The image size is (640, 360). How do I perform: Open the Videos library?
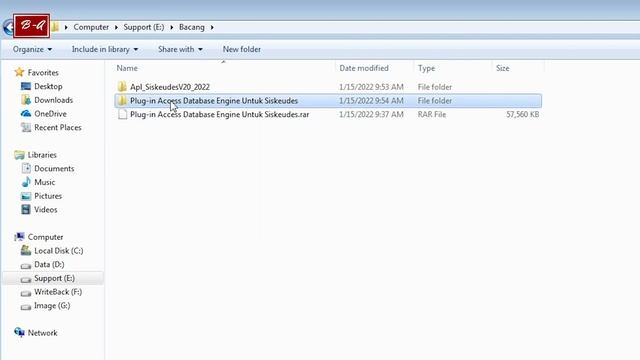click(45, 209)
